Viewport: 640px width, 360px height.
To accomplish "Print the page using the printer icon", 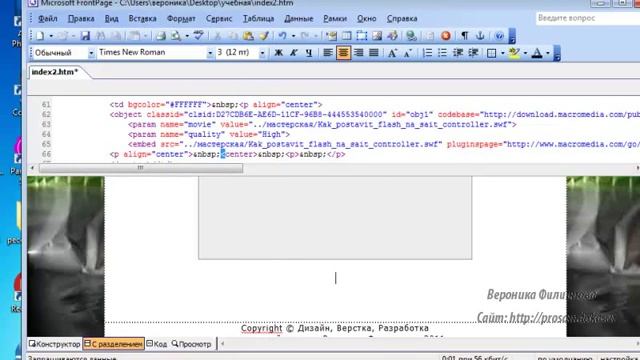I will point(160,36).
